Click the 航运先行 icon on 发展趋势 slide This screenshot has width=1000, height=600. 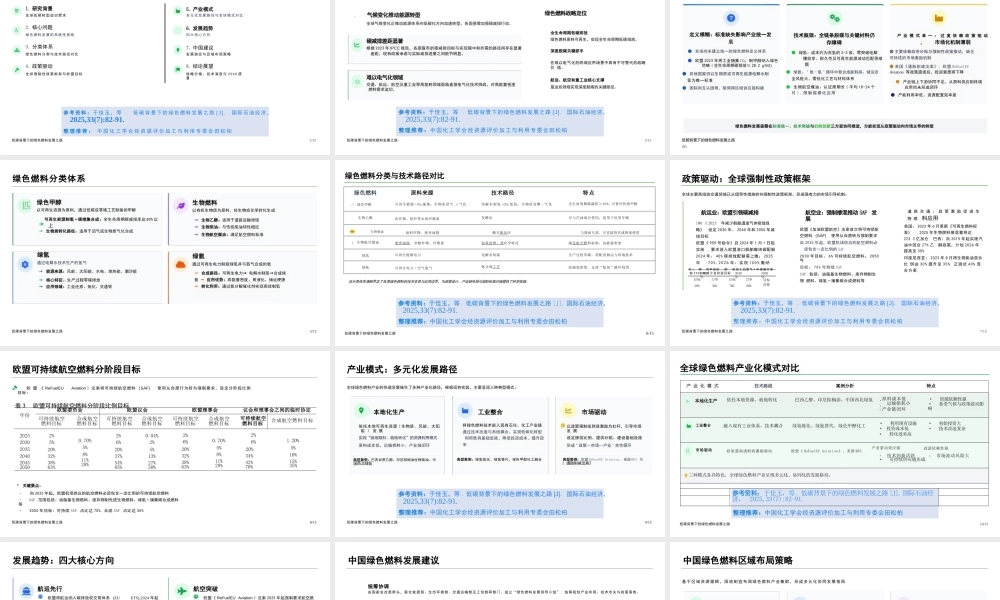point(26,590)
